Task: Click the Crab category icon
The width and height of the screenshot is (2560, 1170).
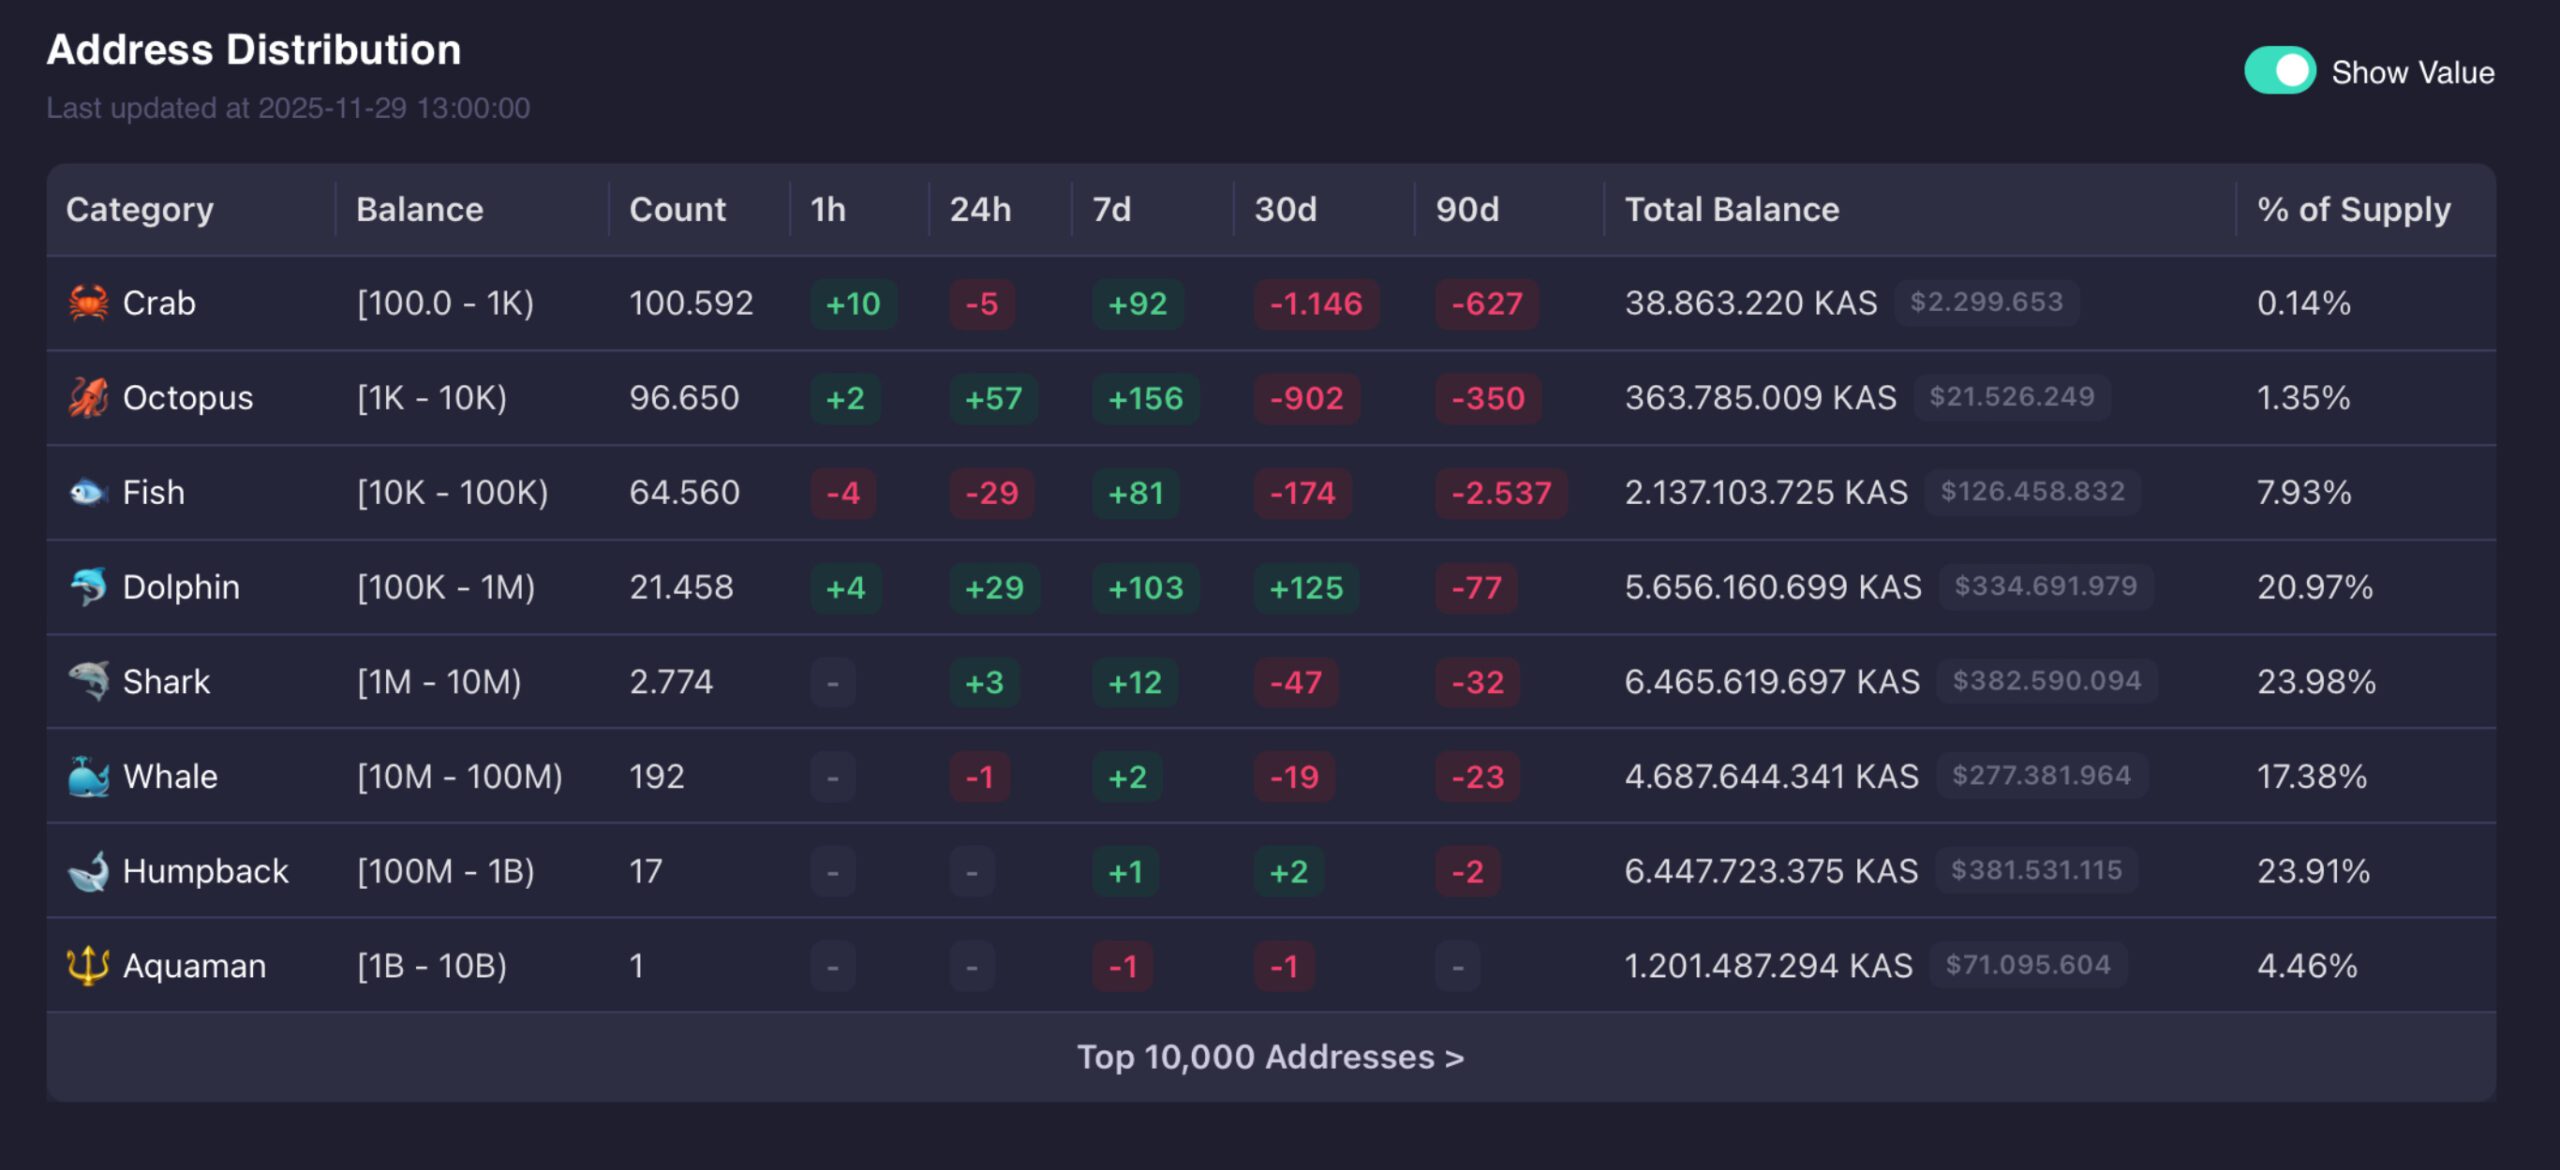Action: pyautogui.click(x=88, y=302)
